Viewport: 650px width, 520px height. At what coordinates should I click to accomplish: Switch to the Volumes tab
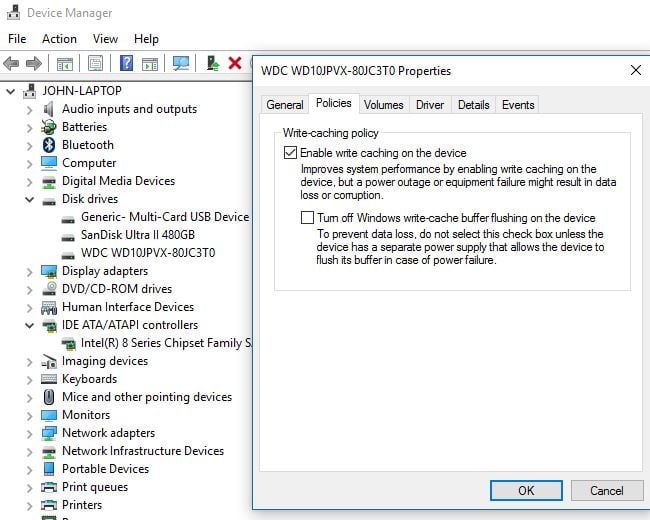click(383, 104)
